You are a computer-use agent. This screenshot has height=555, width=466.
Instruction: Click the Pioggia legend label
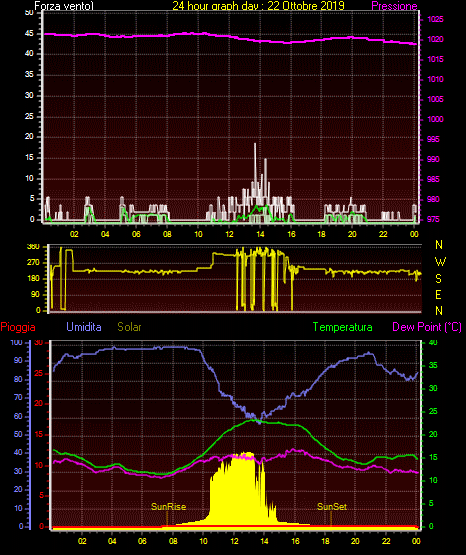(x=18, y=327)
